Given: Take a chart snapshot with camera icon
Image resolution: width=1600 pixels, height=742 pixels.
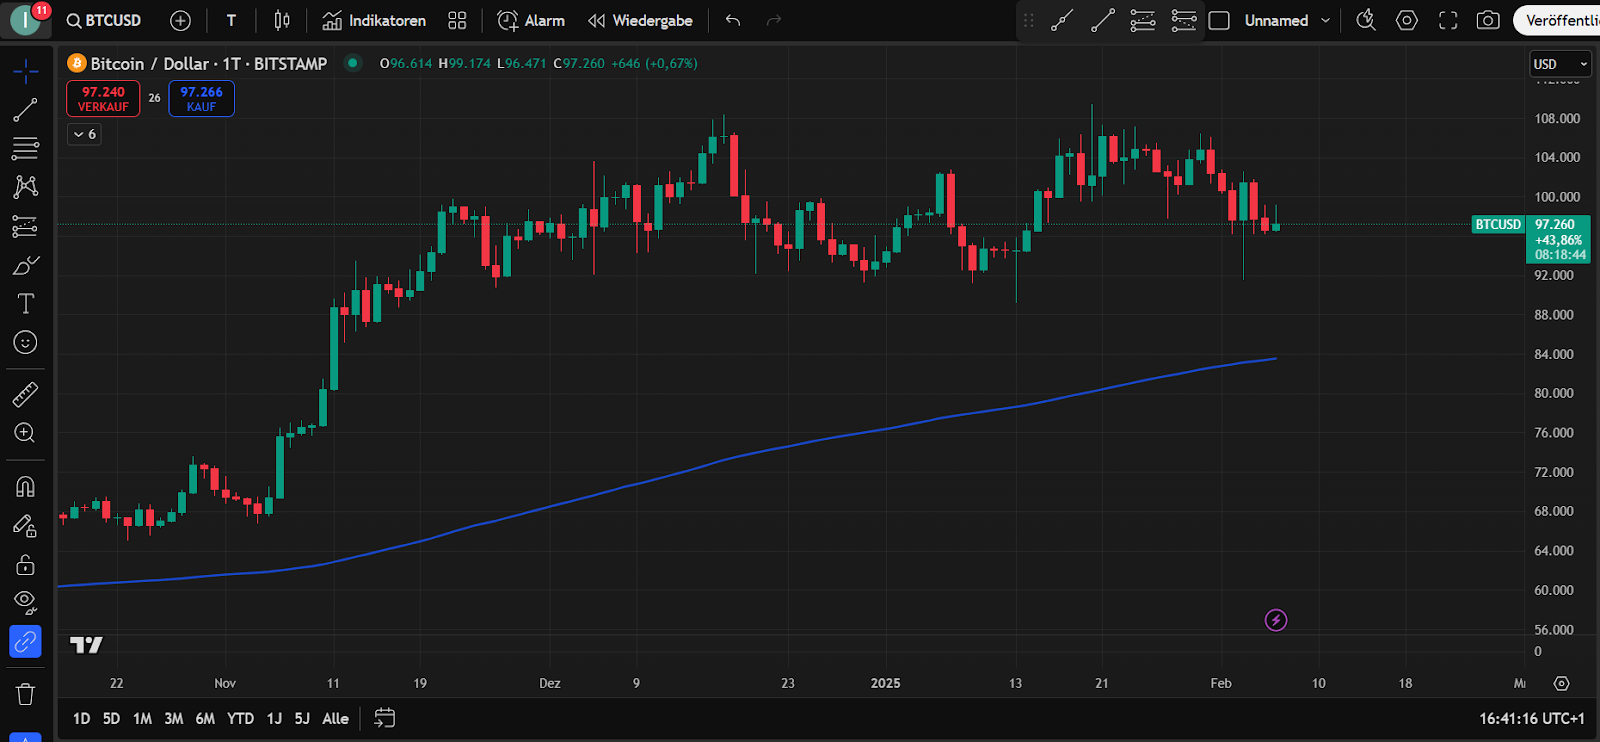Looking at the screenshot, I should pyautogui.click(x=1488, y=20).
